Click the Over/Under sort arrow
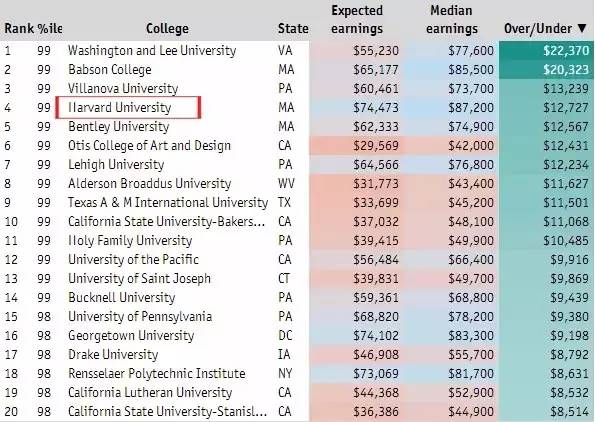This screenshot has height=422, width=595. click(582, 28)
